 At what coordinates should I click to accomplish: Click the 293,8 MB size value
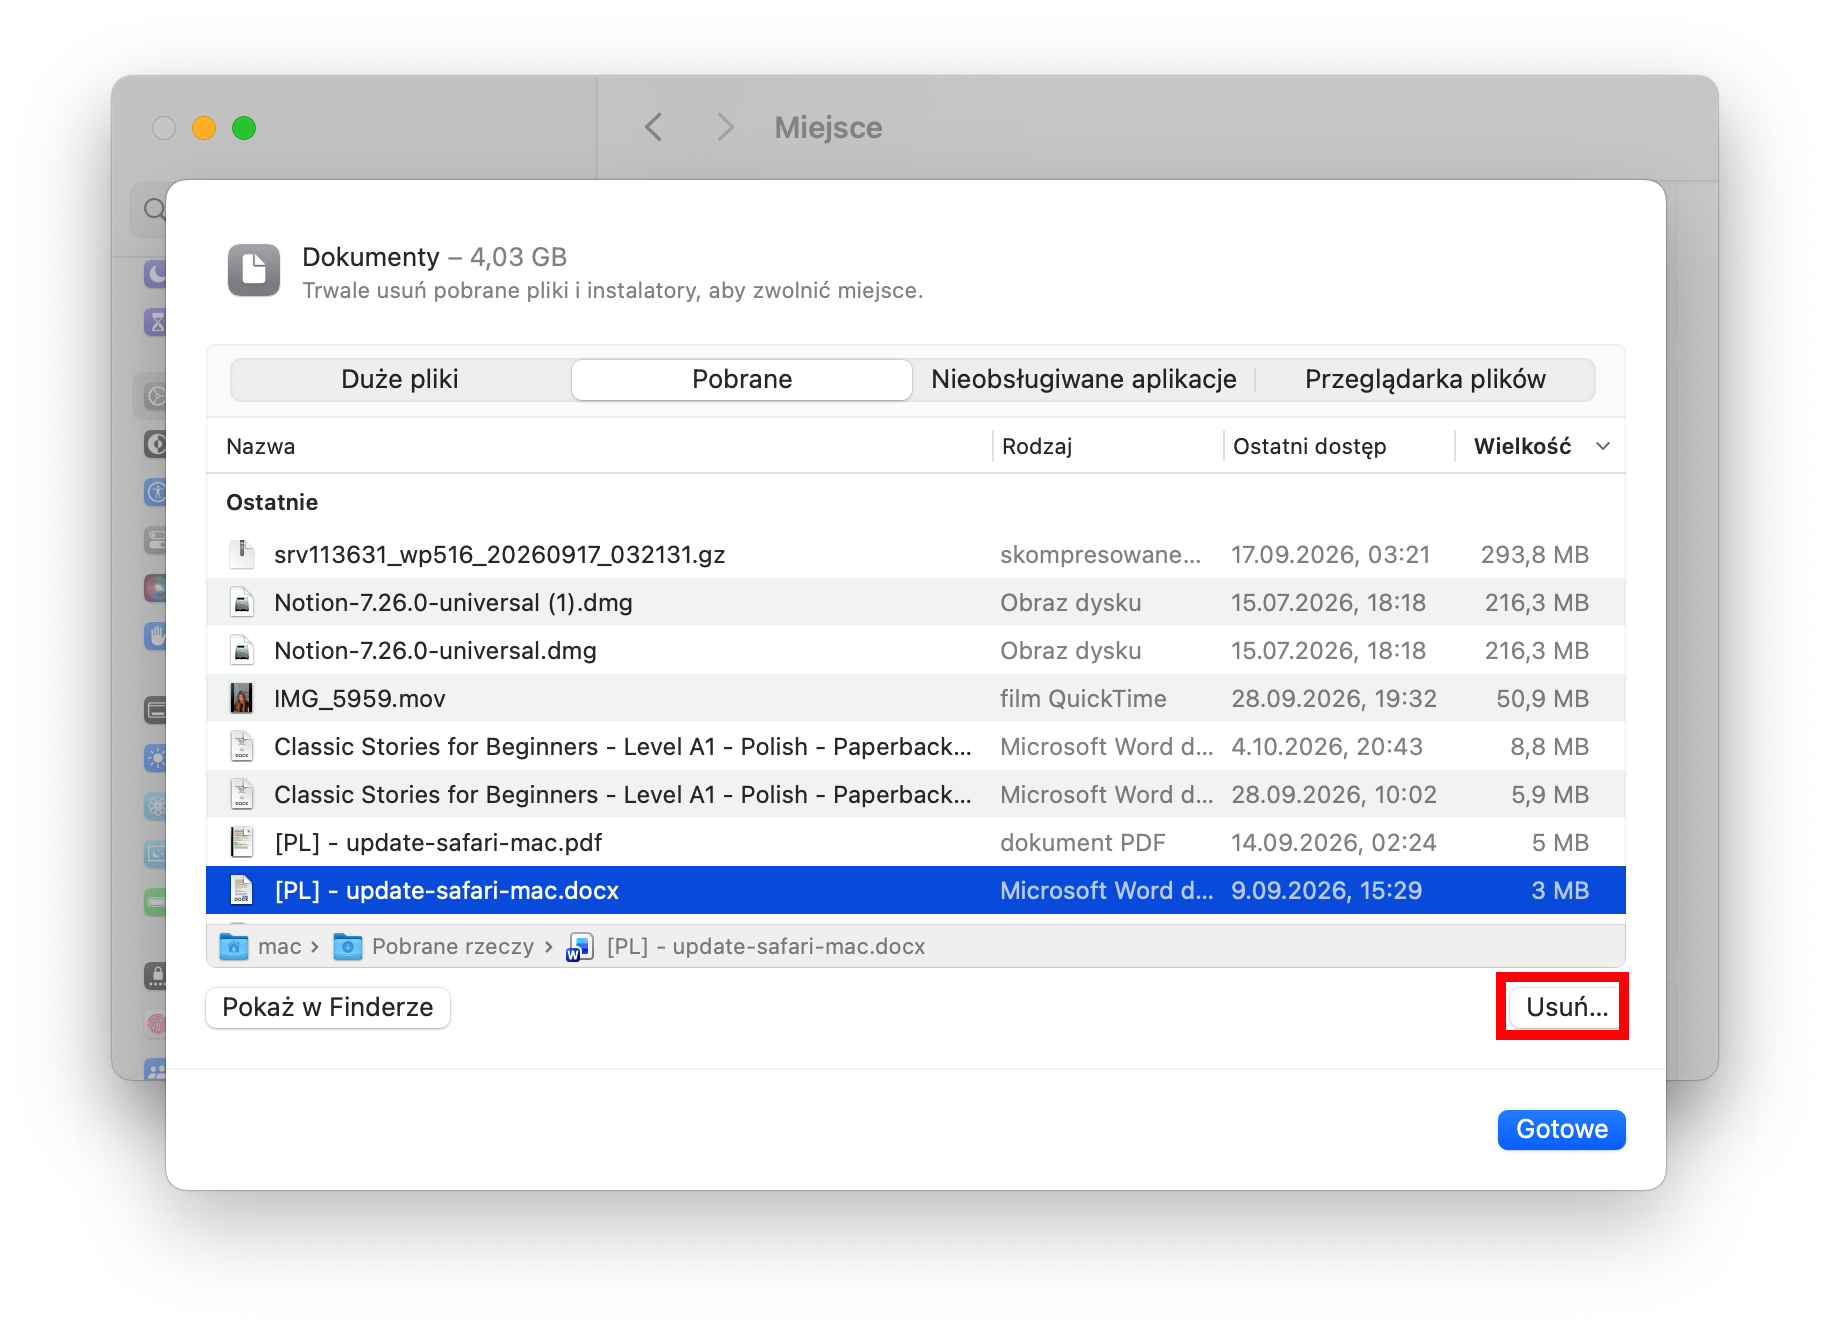point(1535,554)
